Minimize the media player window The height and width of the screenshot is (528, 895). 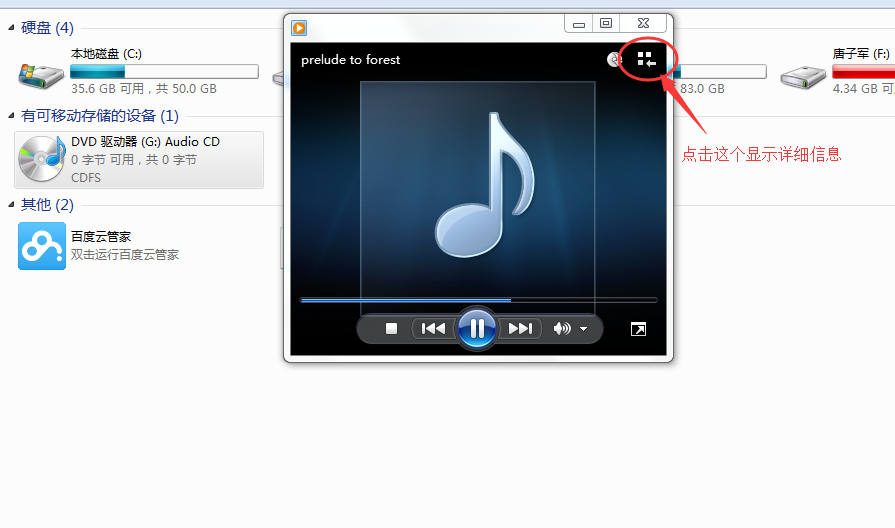(579, 23)
